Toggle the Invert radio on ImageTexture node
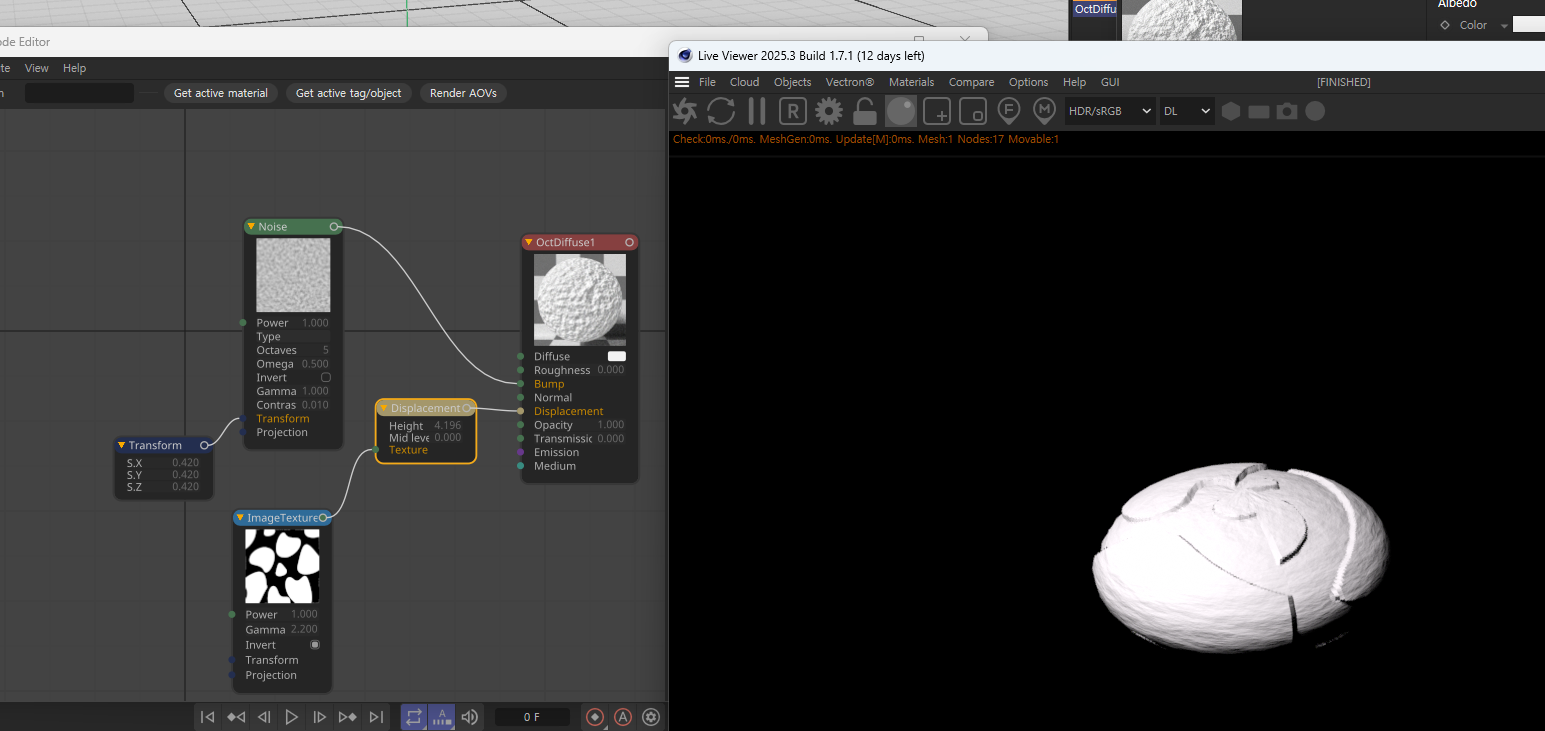The height and width of the screenshot is (731, 1545). pos(315,645)
